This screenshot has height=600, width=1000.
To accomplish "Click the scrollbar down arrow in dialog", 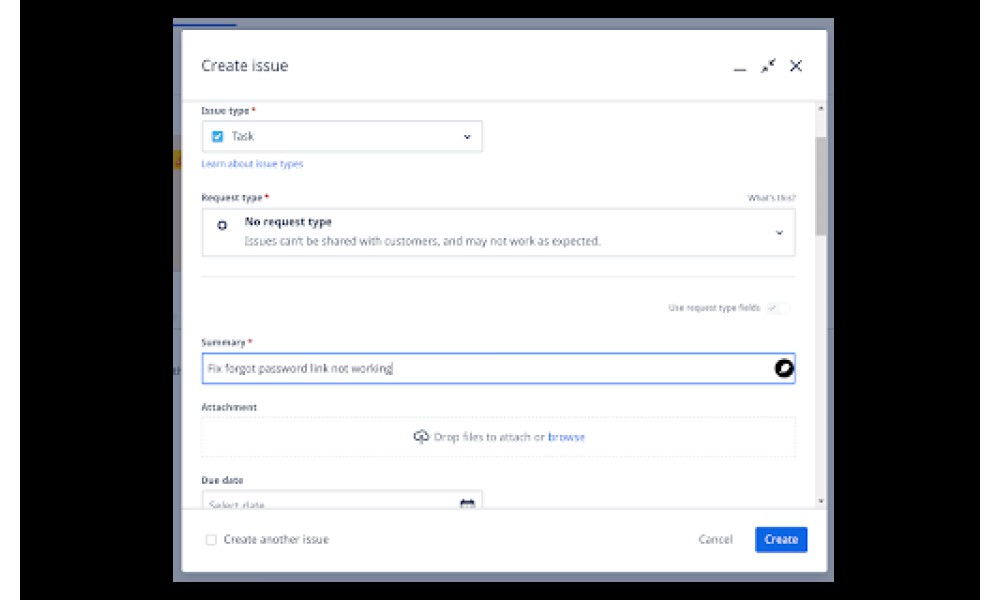I will point(821,501).
